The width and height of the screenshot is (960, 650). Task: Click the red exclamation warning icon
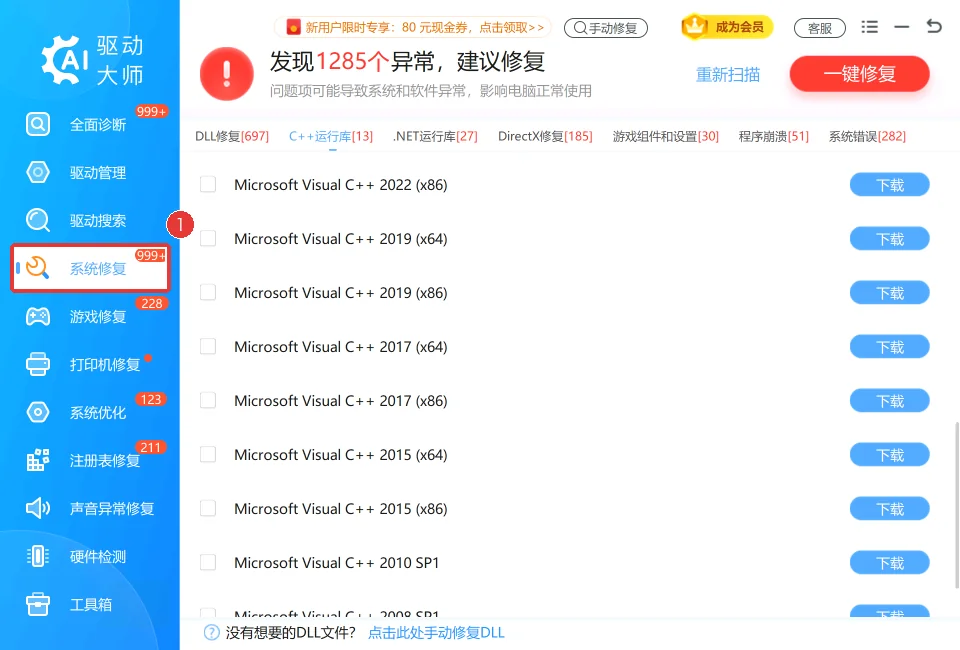pos(227,73)
